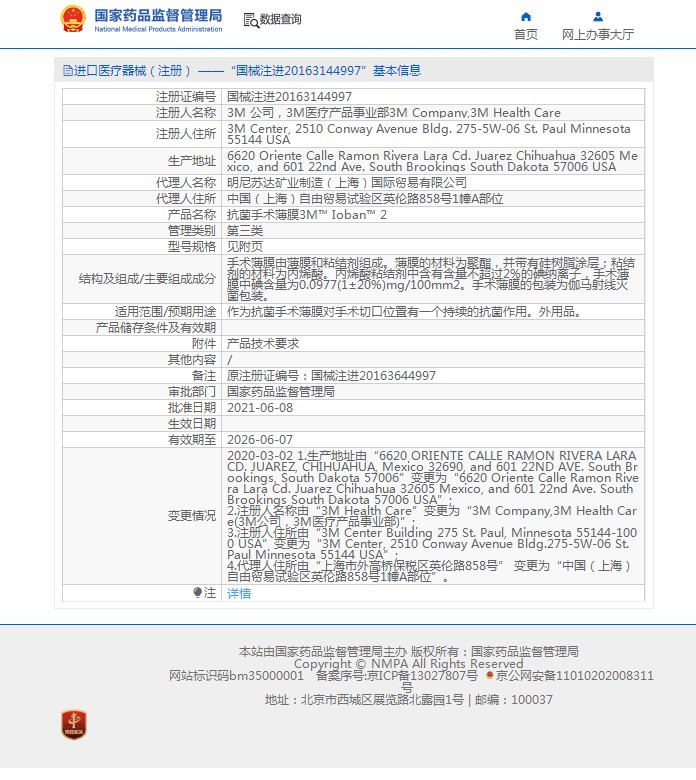The width and height of the screenshot is (696, 780).
Task: Open 京公网安备11010202008311 link
Action: point(575,676)
